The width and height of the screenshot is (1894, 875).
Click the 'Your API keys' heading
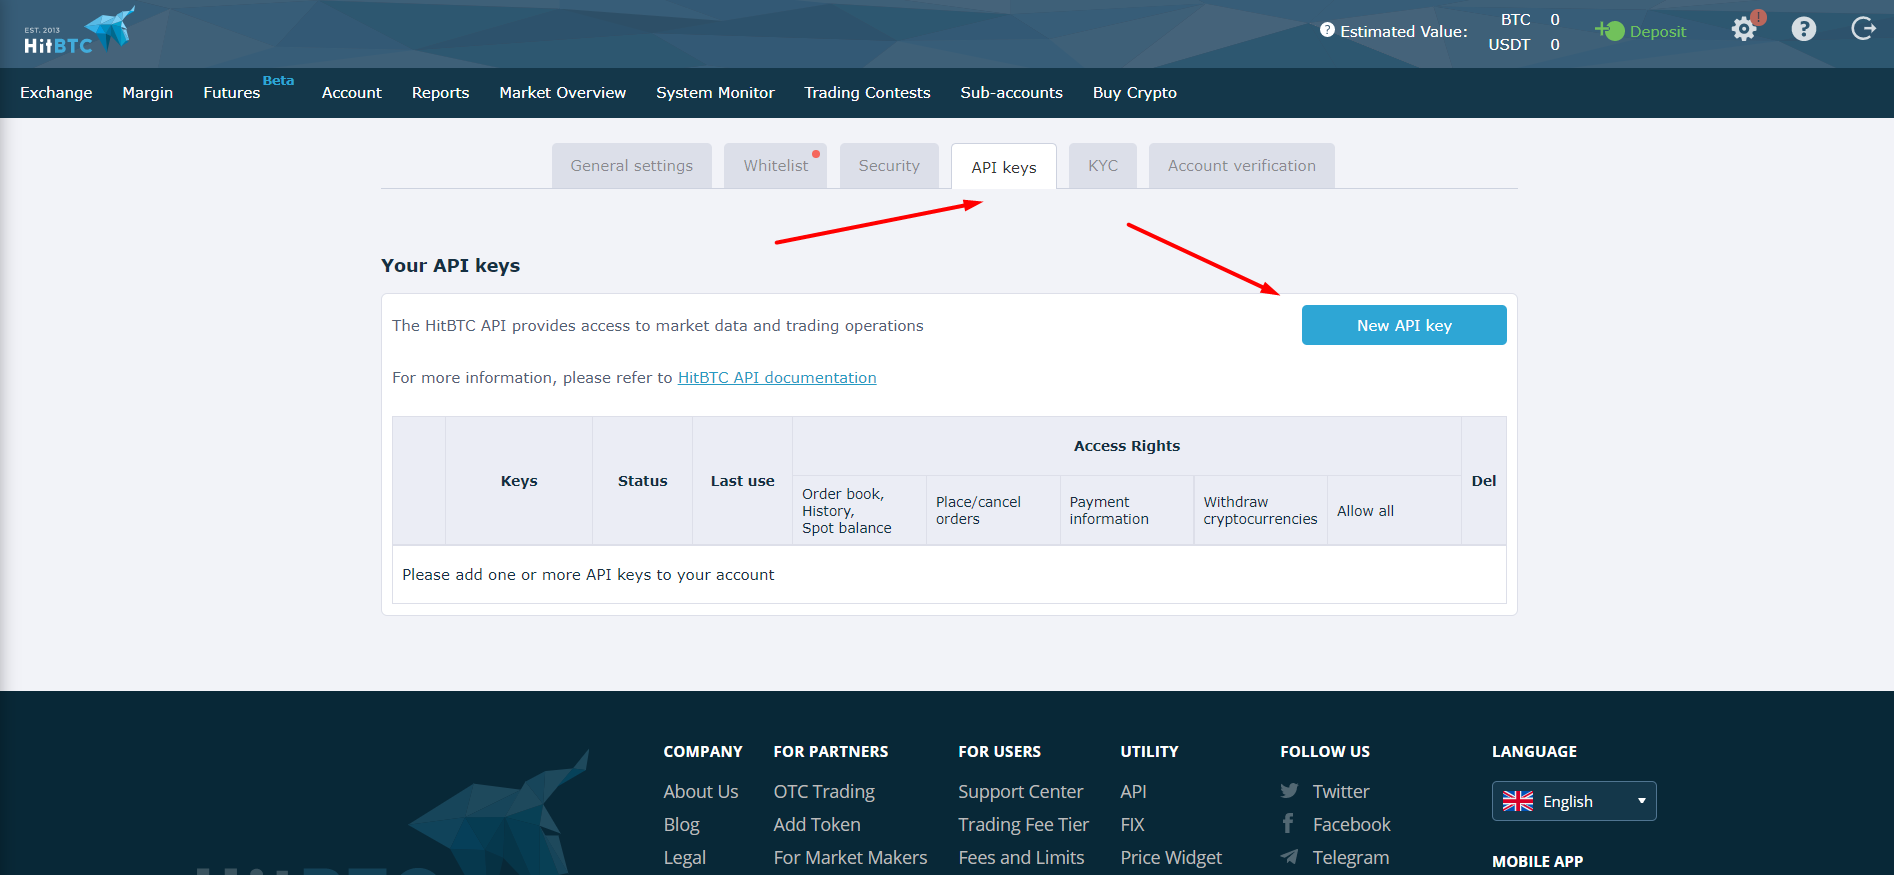click(x=450, y=265)
